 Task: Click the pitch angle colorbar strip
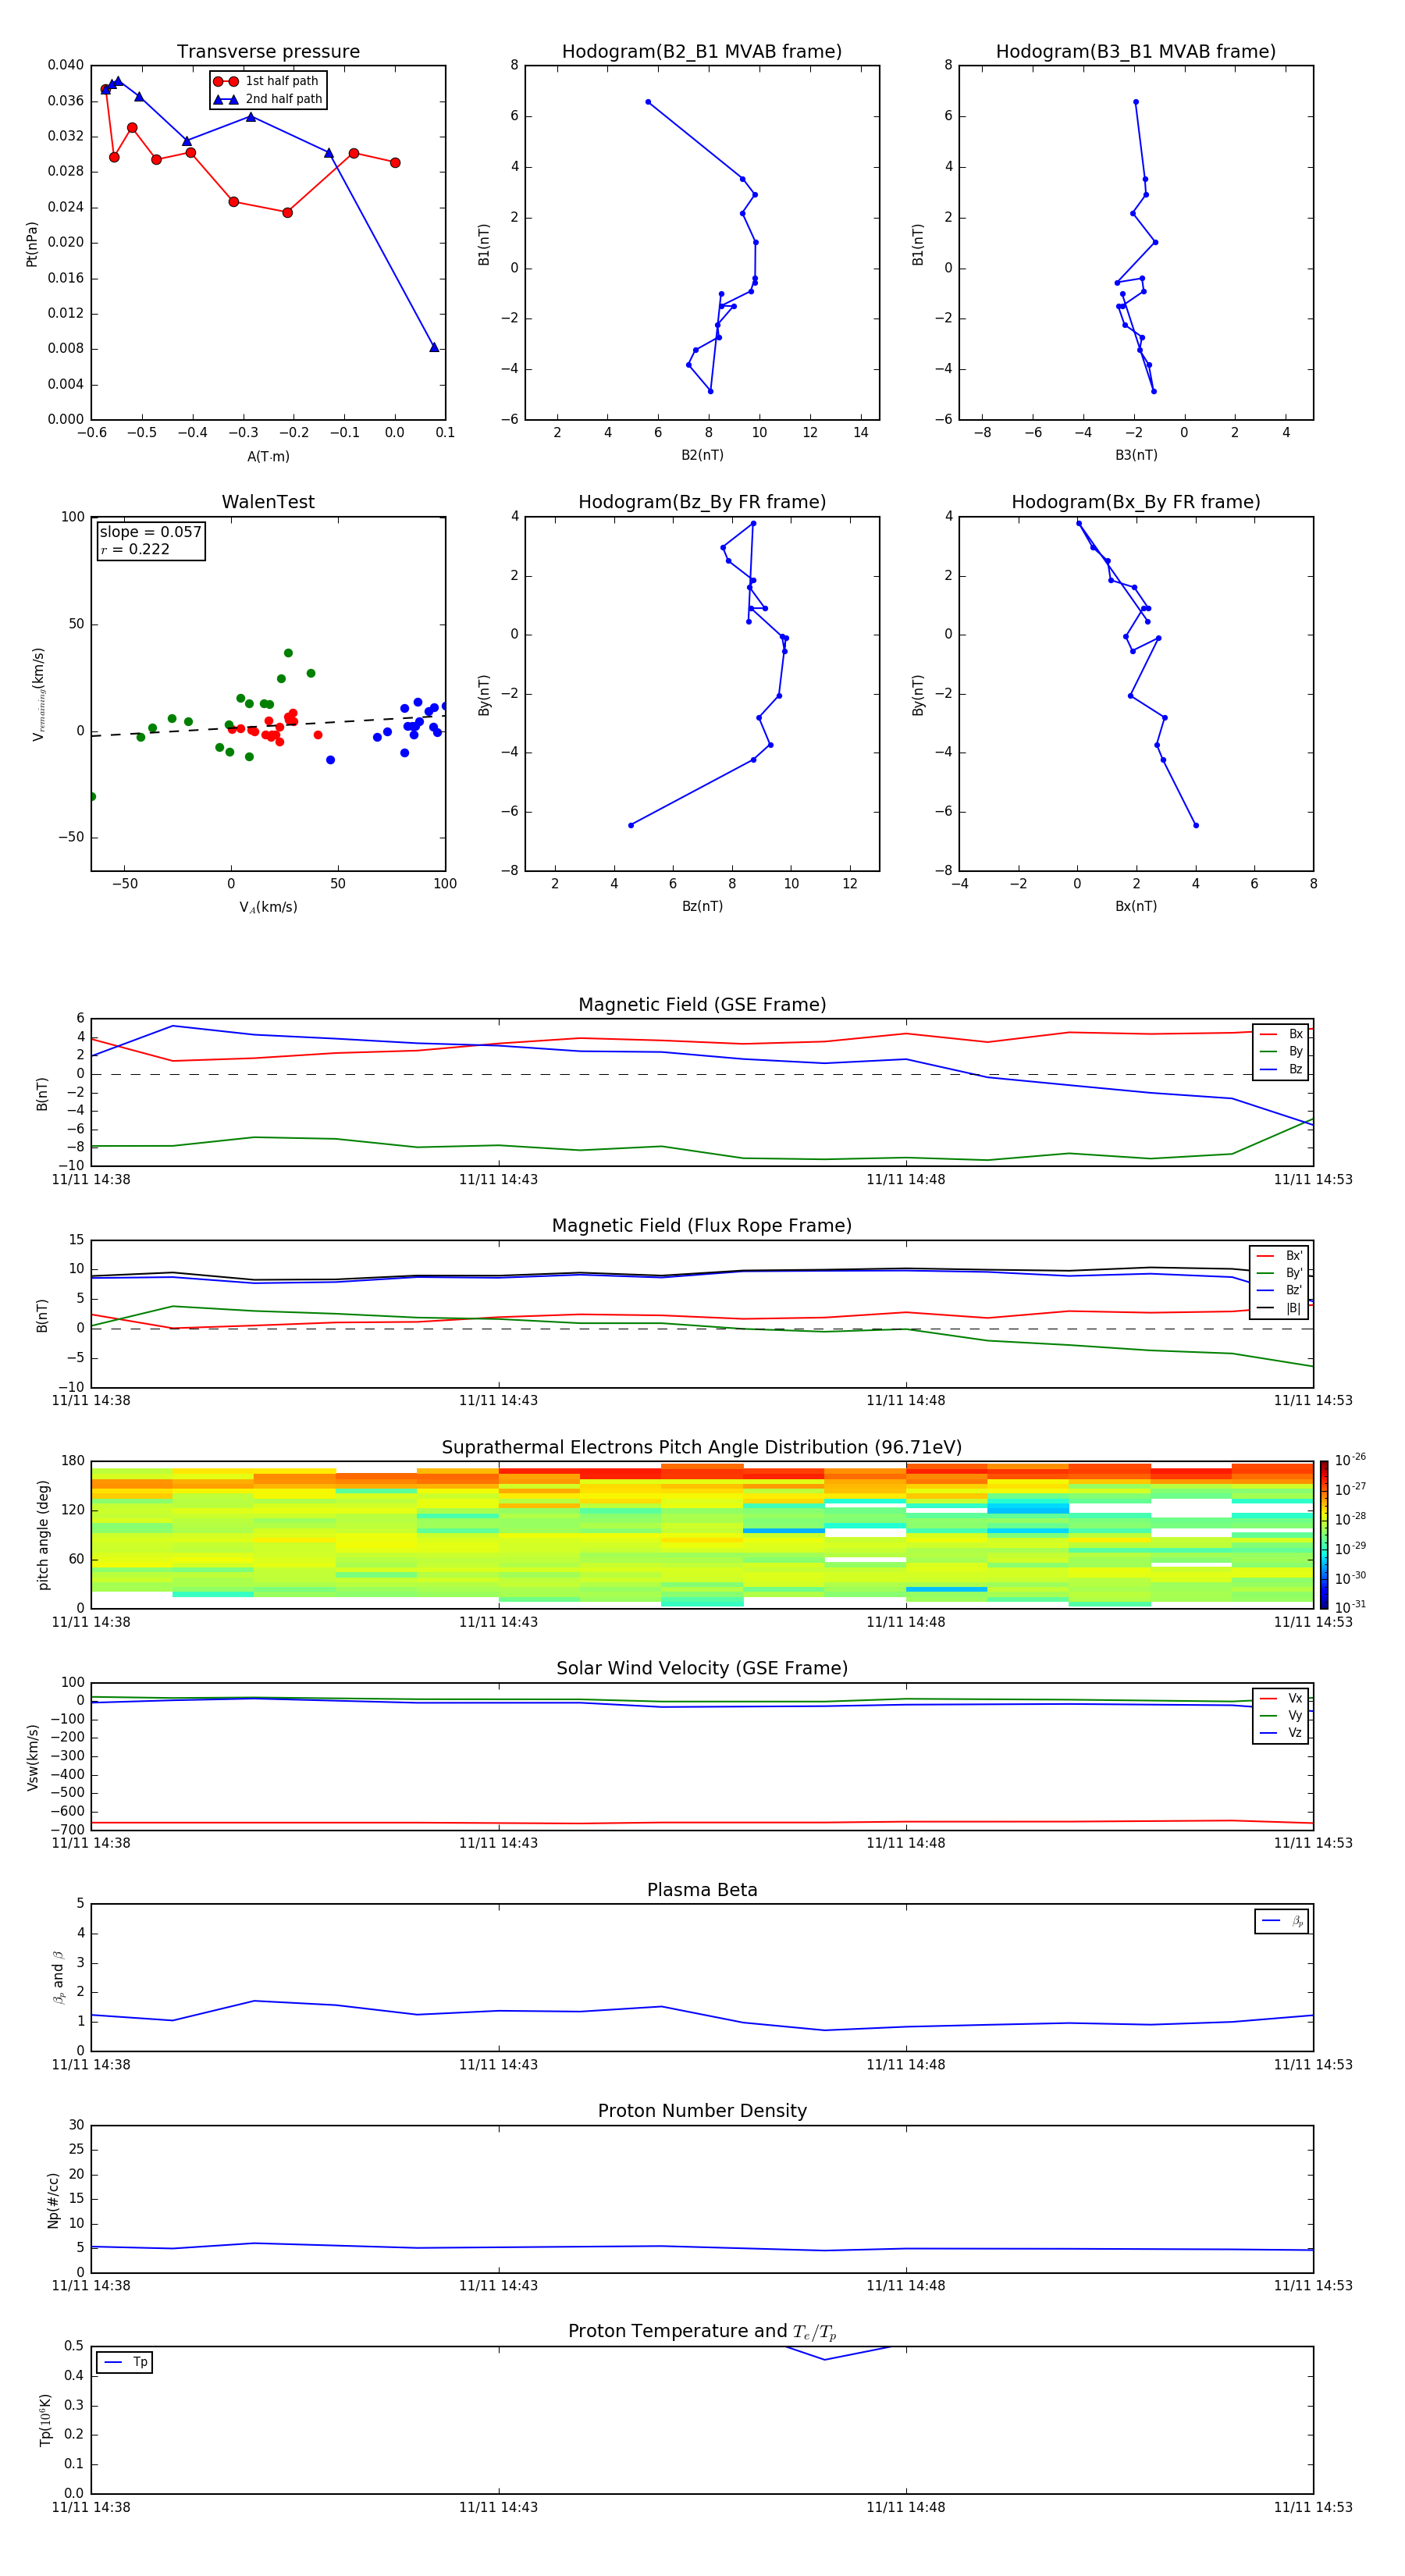tap(1324, 1535)
